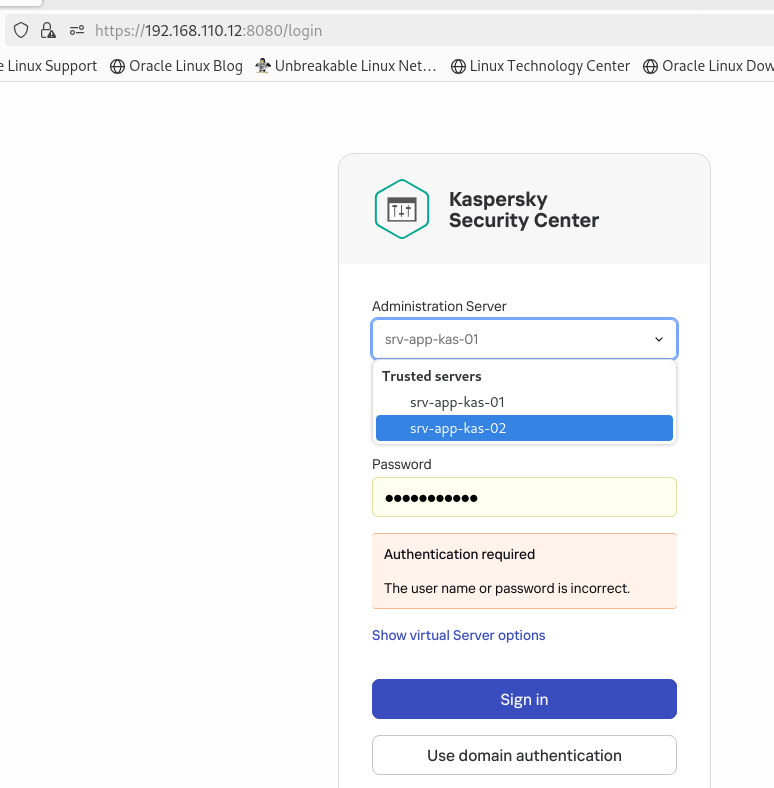Click the Administration Server combo box showing srv-app-kas-01
Image resolution: width=774 pixels, height=788 pixels.
(524, 339)
